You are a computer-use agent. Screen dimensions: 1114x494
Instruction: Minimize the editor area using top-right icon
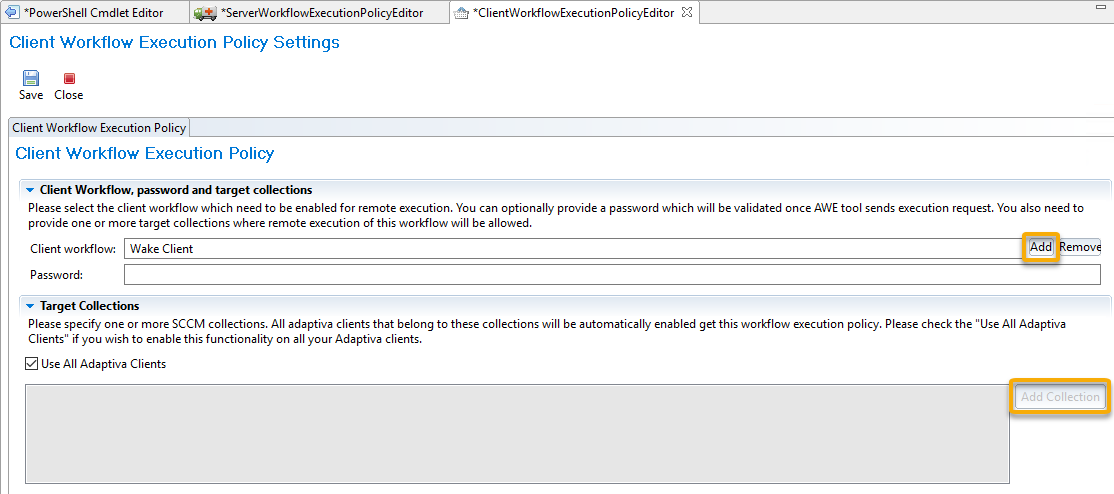pyautogui.click(x=1101, y=6)
